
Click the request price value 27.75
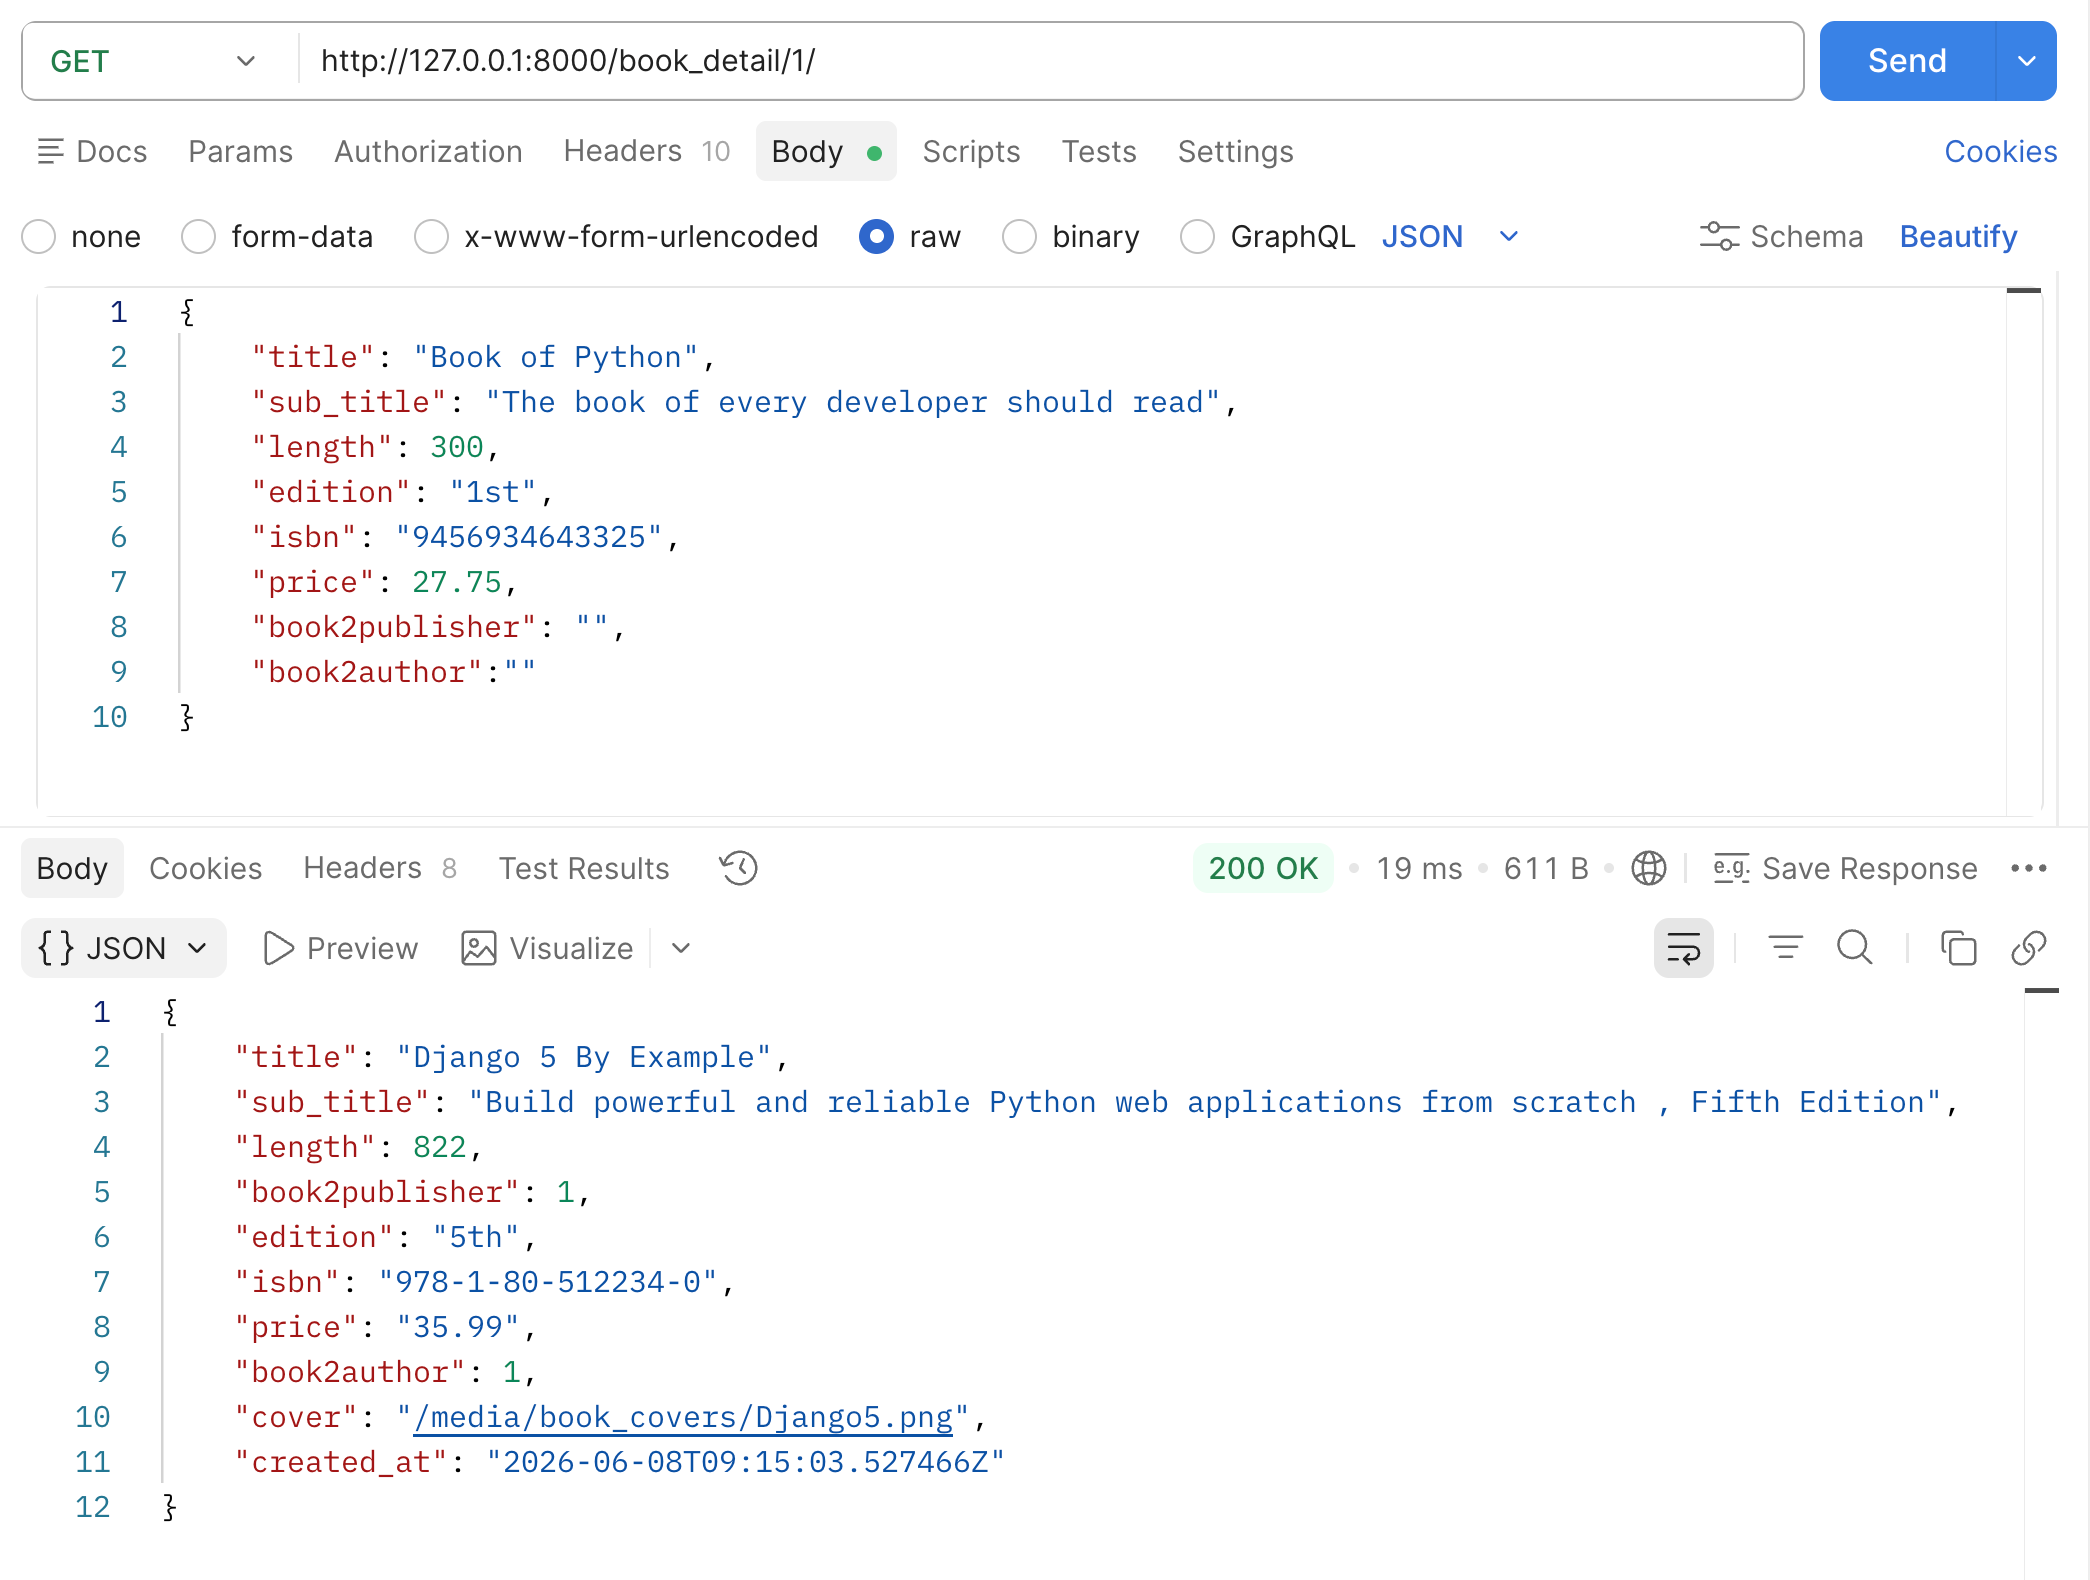point(457,582)
